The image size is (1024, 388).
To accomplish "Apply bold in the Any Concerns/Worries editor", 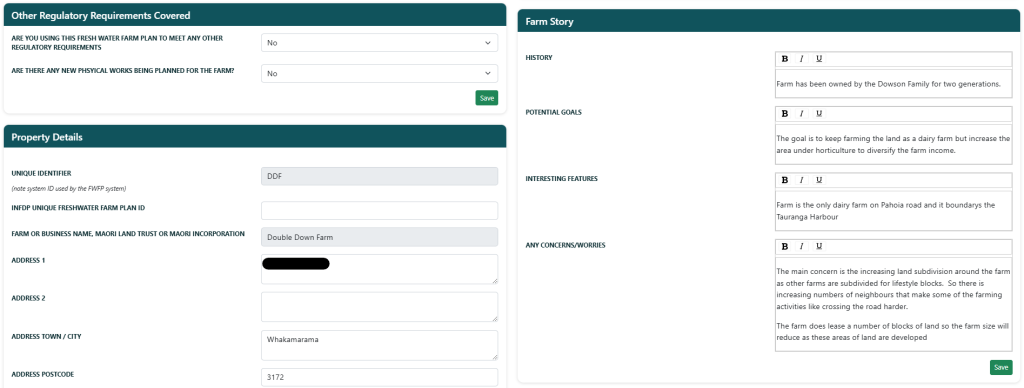I will 784,246.
